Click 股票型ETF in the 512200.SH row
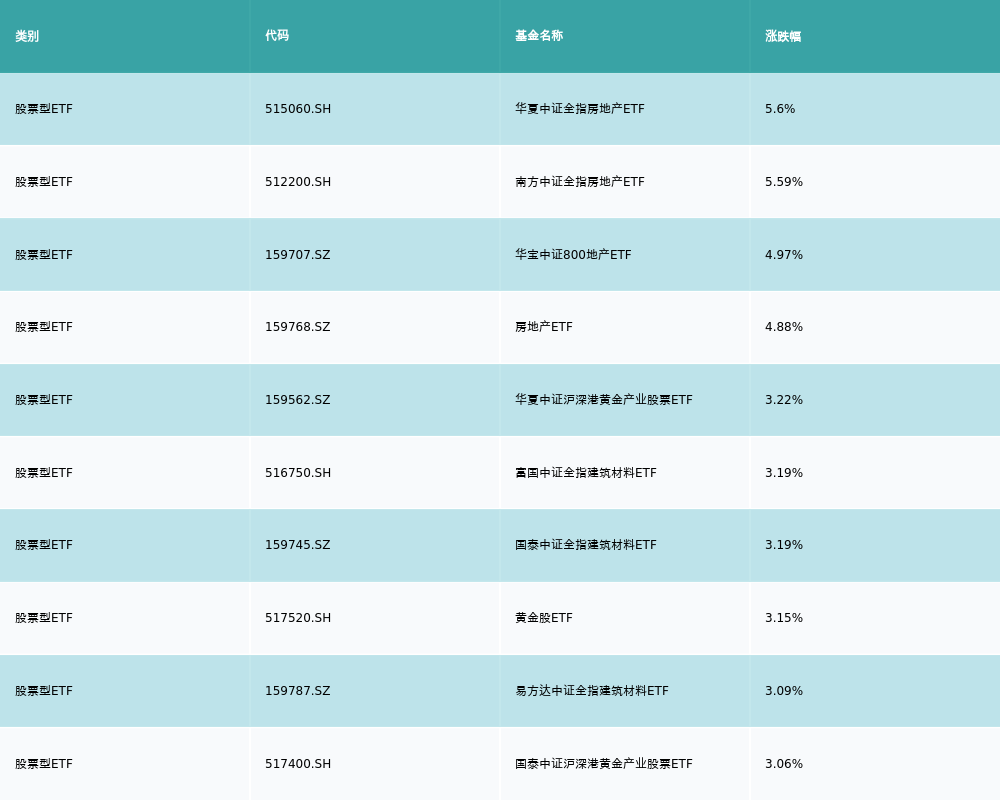The image size is (1000, 800). click(x=44, y=182)
